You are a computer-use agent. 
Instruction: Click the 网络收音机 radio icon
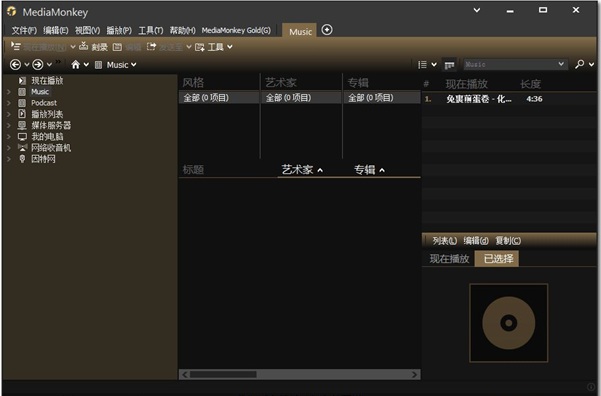pyautogui.click(x=23, y=148)
